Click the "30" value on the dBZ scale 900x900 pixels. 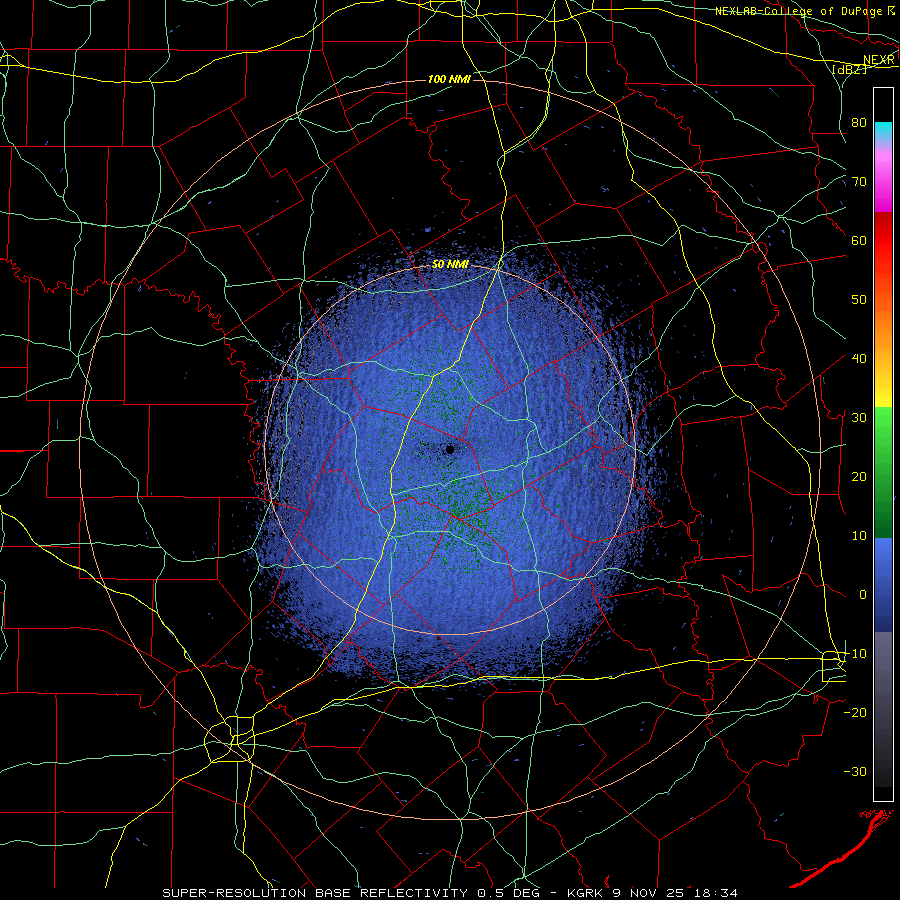click(859, 417)
